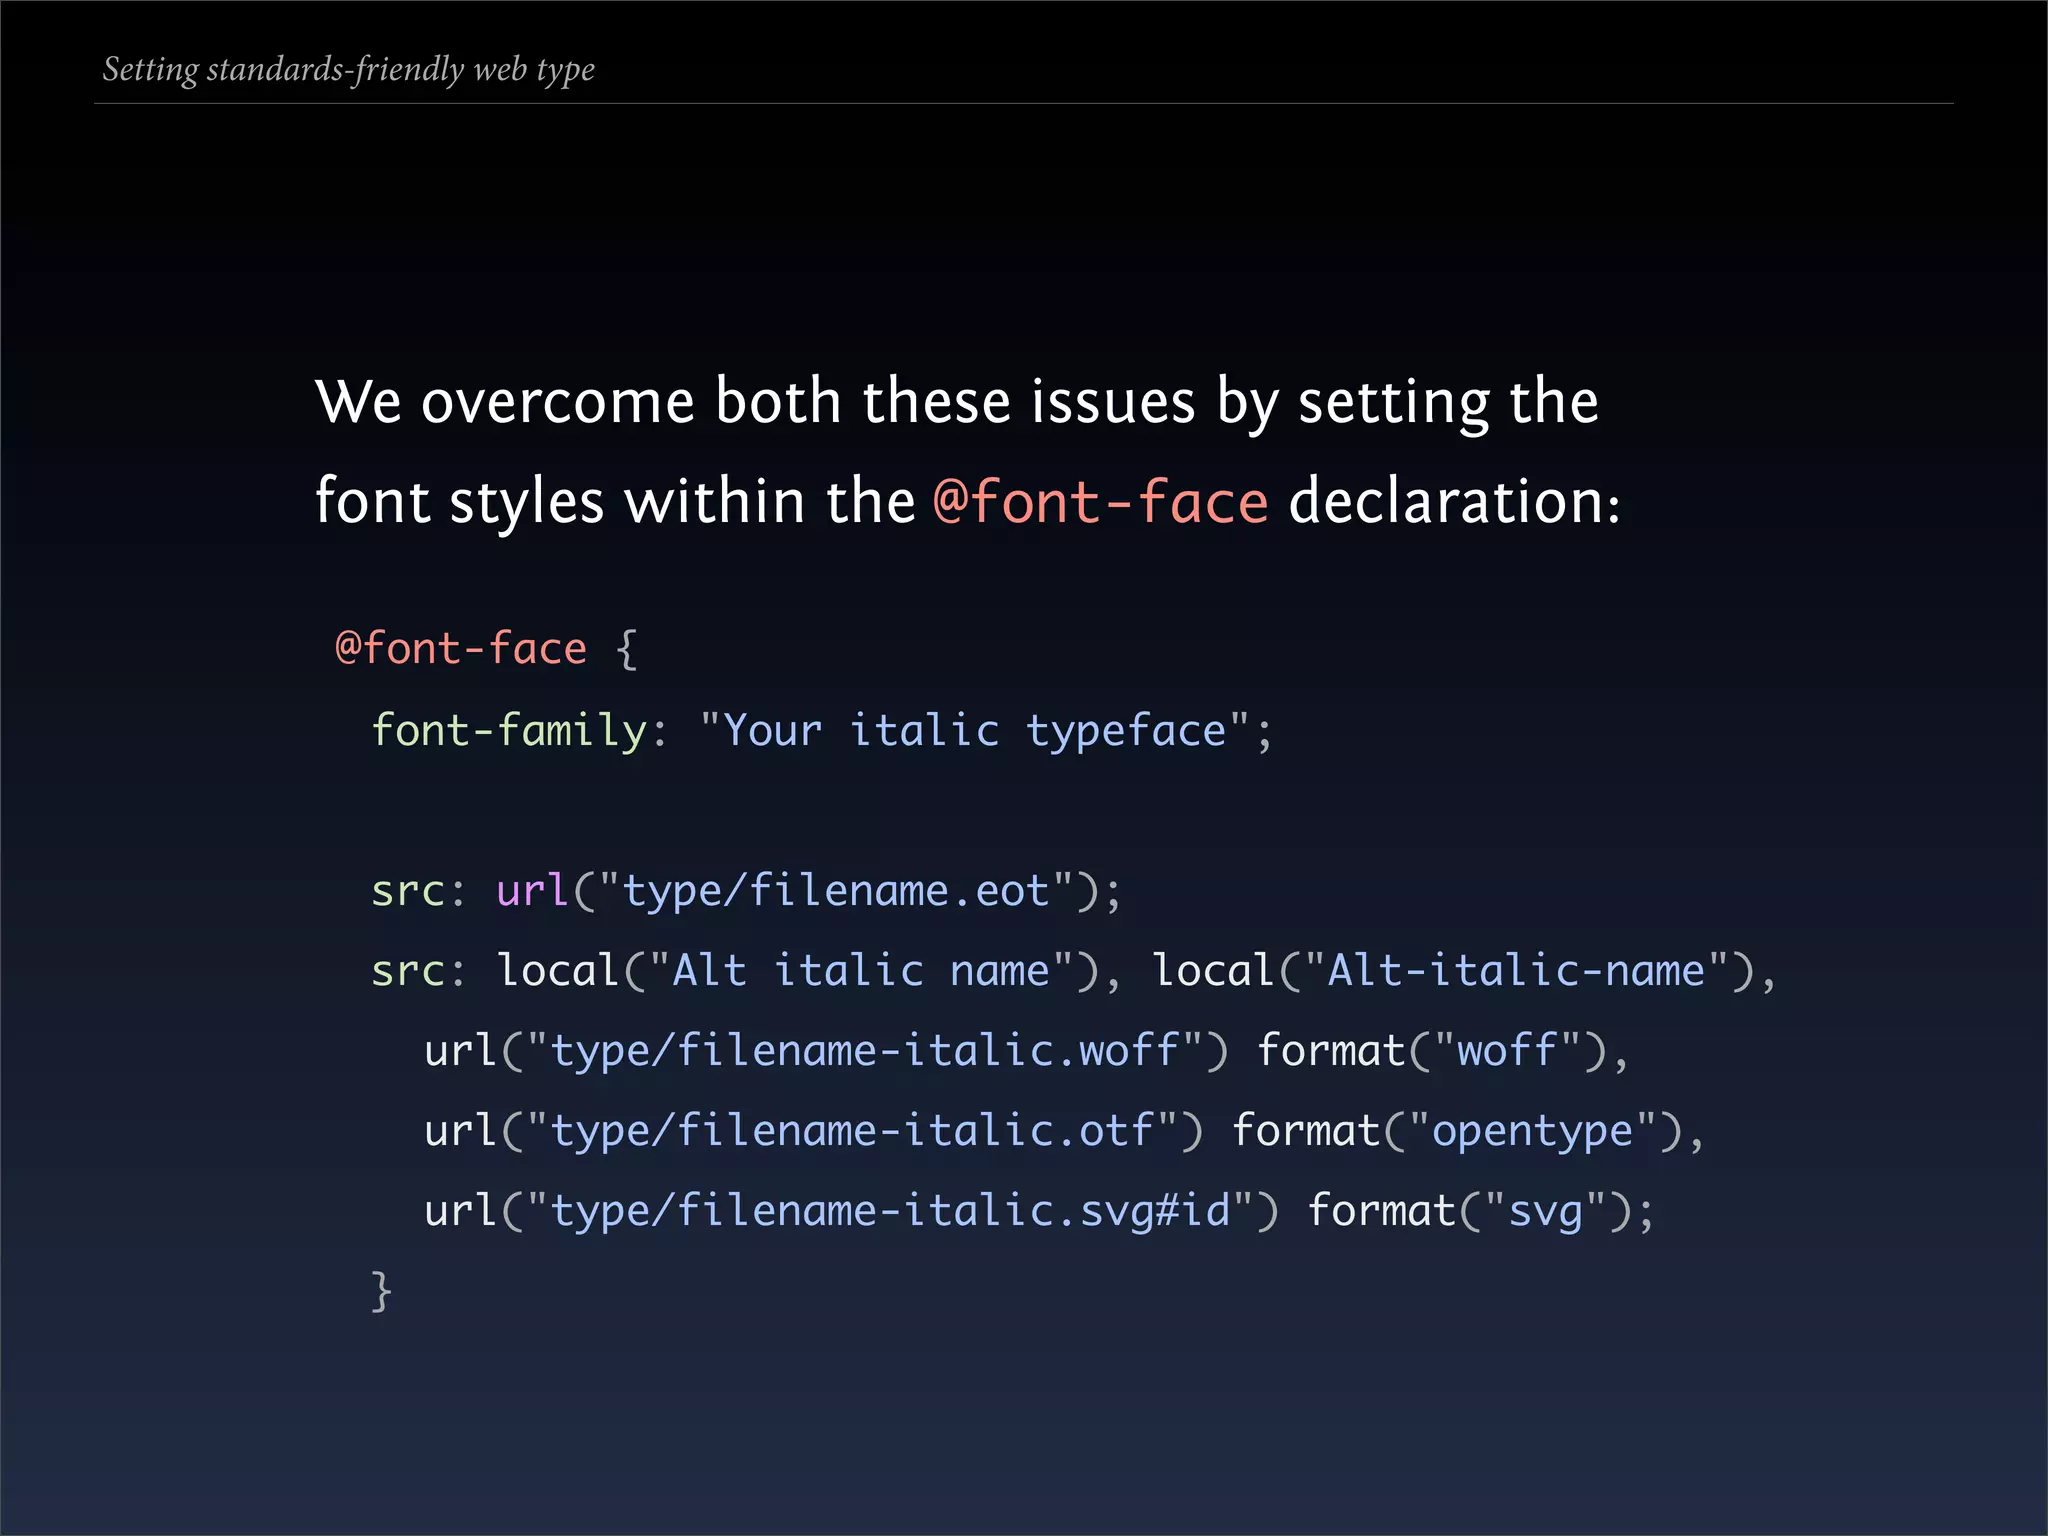Click the closing brace of the code block

click(x=381, y=1291)
